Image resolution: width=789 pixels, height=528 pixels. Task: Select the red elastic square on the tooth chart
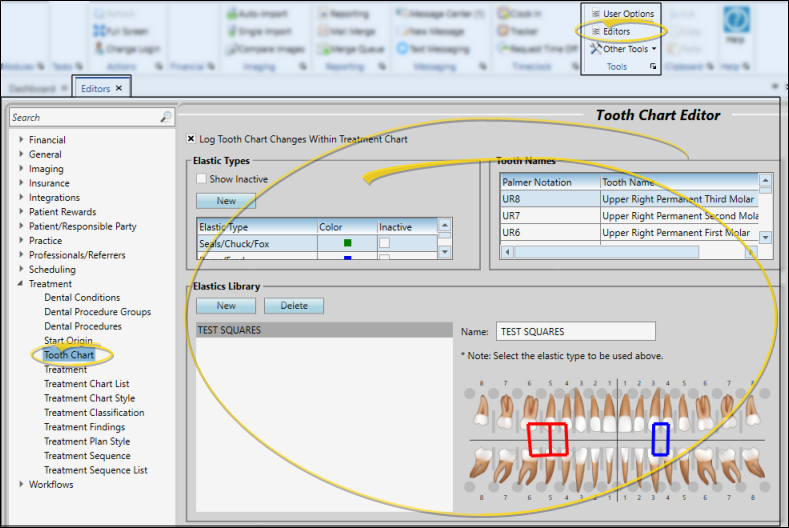coord(548,439)
